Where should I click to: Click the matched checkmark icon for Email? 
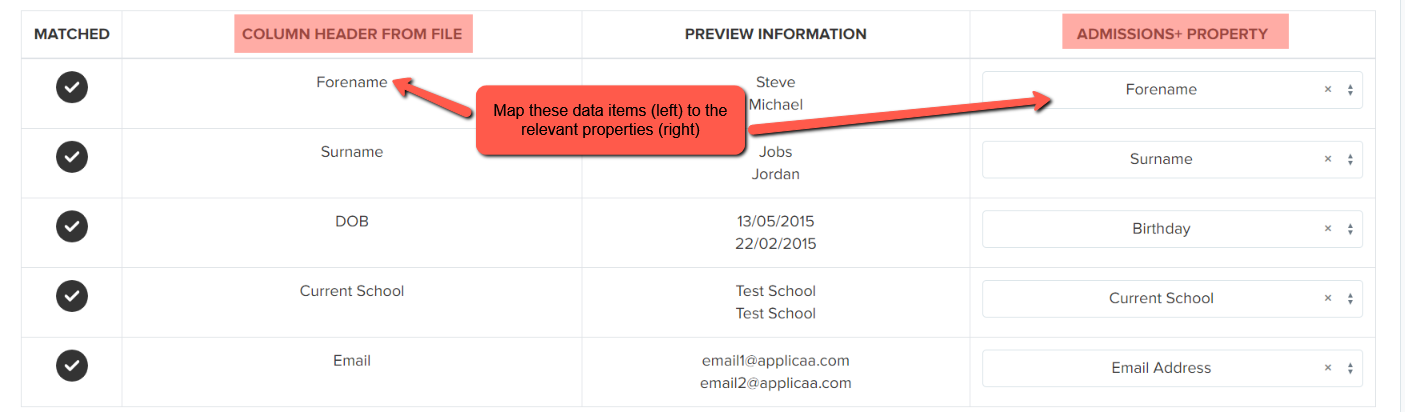(x=72, y=366)
